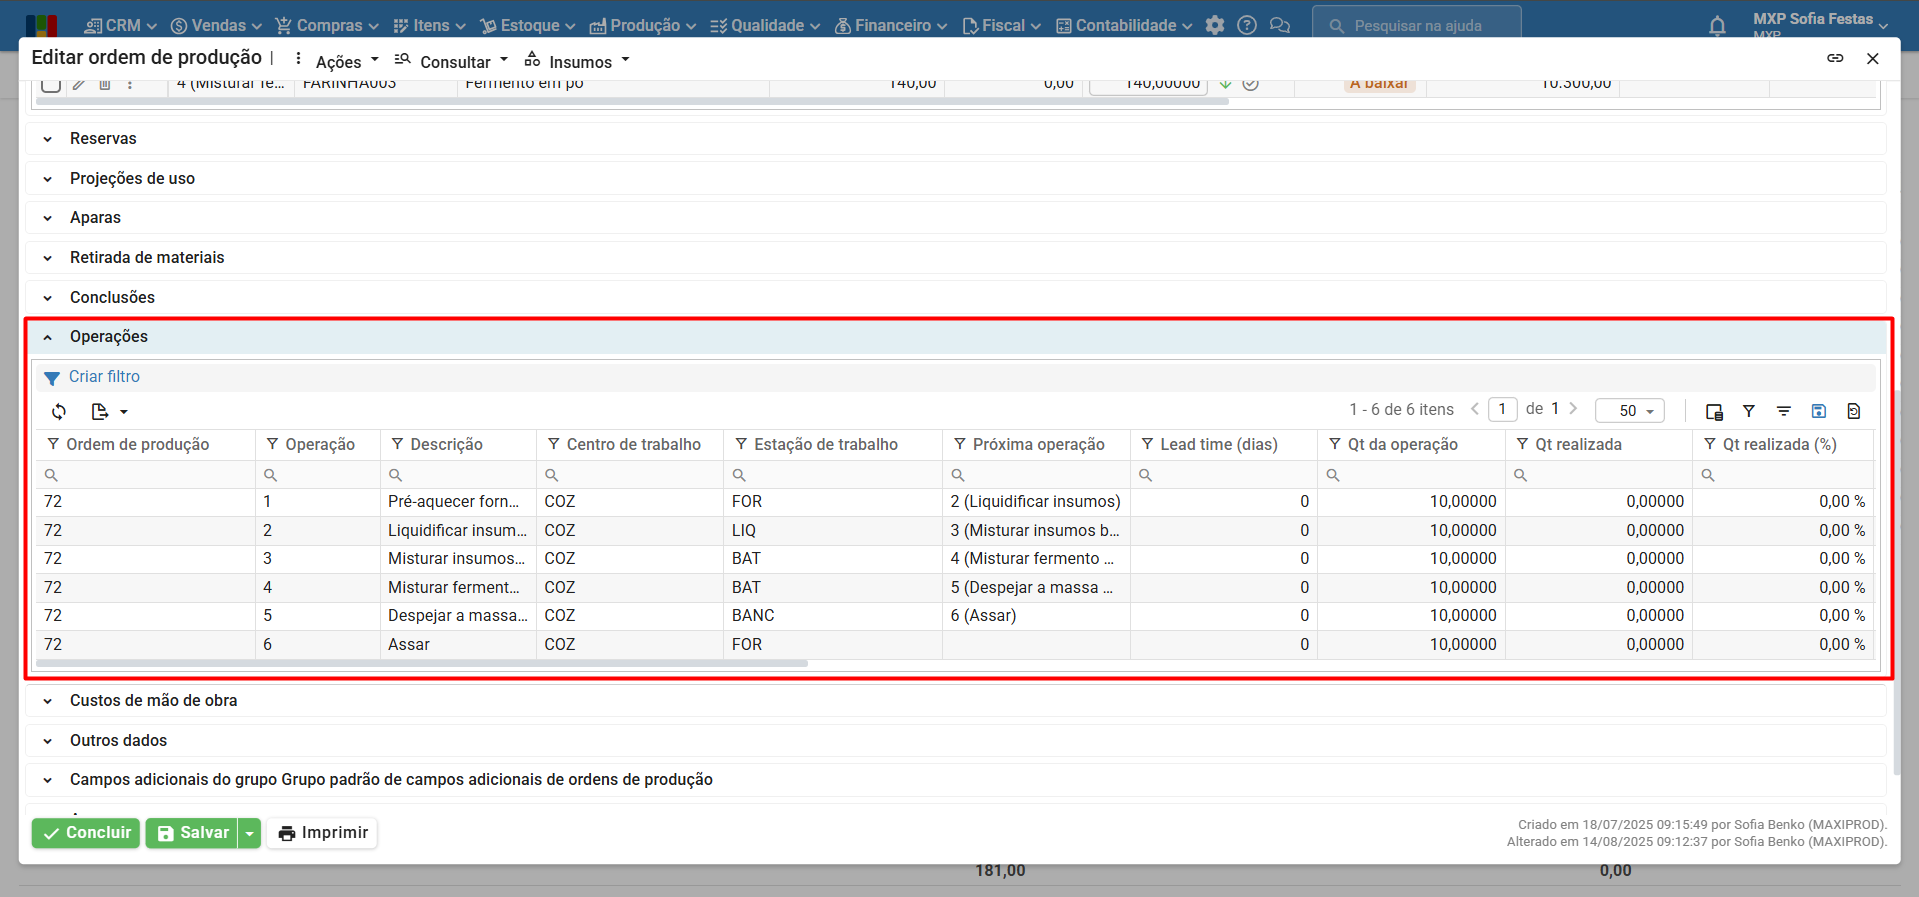Filter the Operação column header
1919x897 pixels.
(x=272, y=444)
